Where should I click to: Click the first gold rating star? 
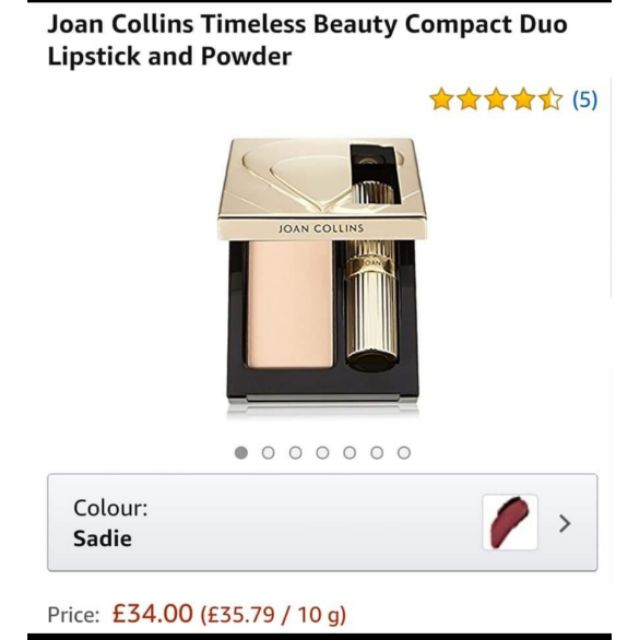[x=441, y=100]
